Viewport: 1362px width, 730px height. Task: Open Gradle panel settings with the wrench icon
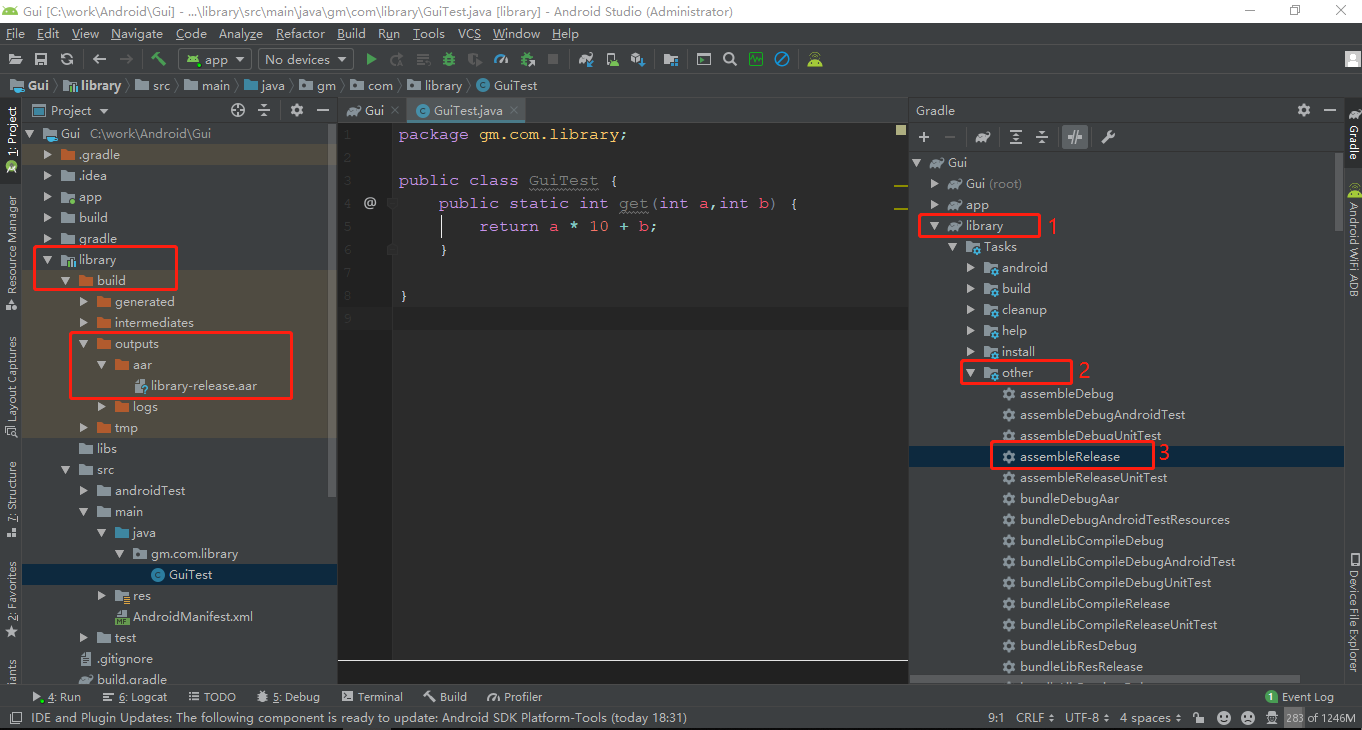pyautogui.click(x=1108, y=137)
